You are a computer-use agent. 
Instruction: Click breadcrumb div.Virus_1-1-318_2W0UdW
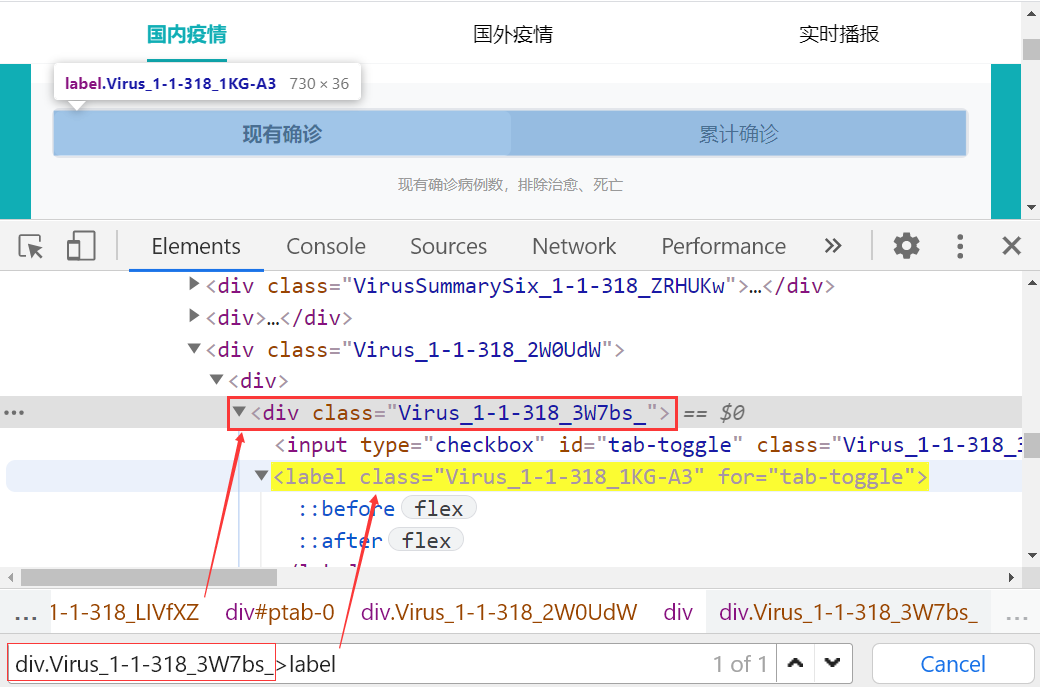coord(499,611)
